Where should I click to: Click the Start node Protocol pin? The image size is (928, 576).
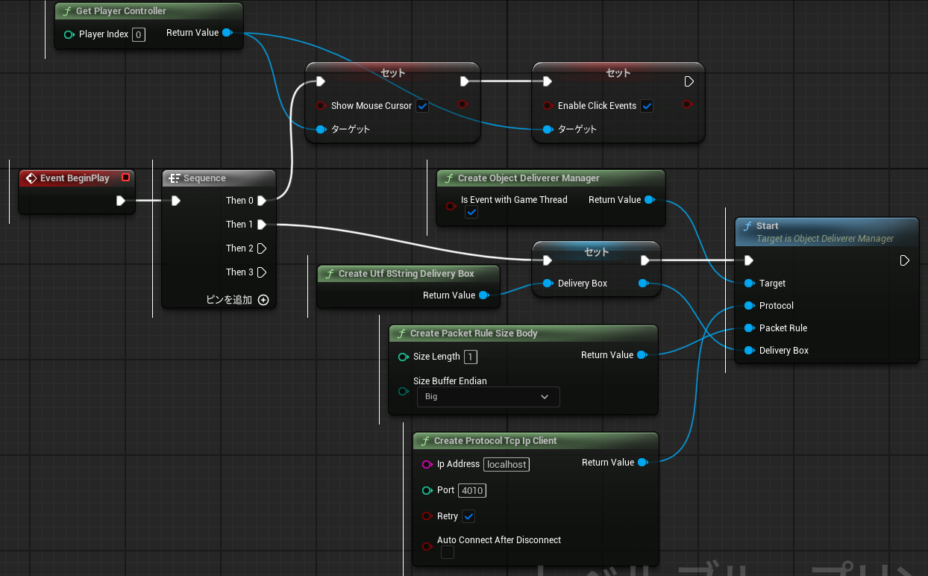749,305
